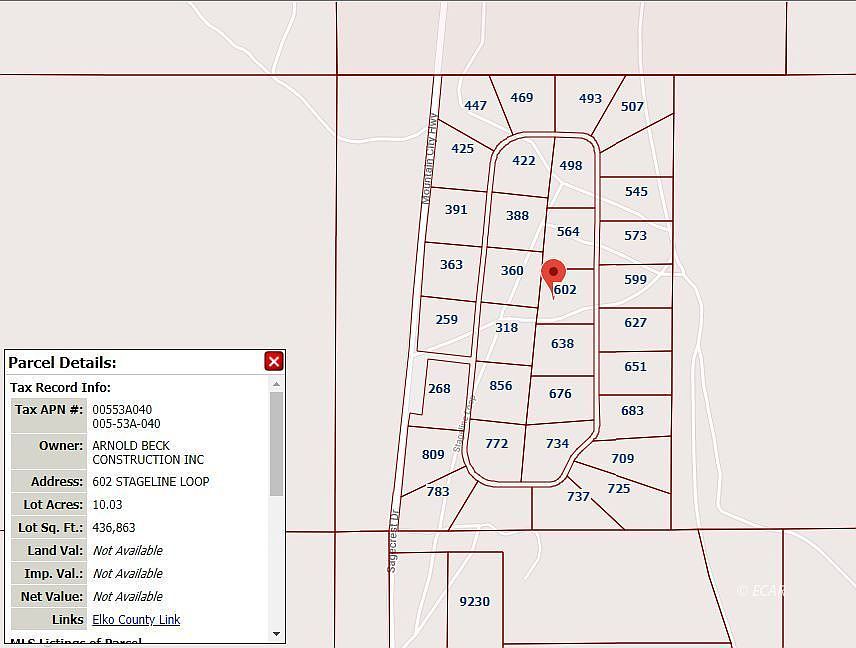
Task: Click the Mountain City Hwy road label
Action: click(x=430, y=158)
